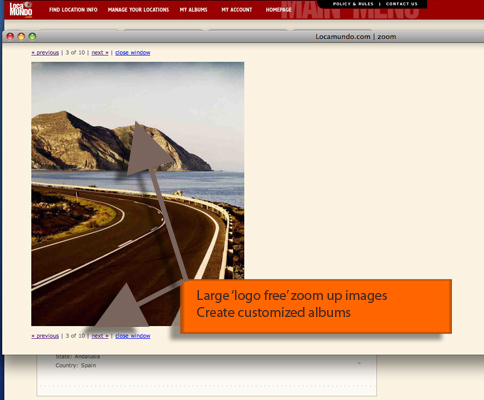The image size is (484, 400).
Task: Click the Loca Mundo logo
Action: pyautogui.click(x=21, y=9)
